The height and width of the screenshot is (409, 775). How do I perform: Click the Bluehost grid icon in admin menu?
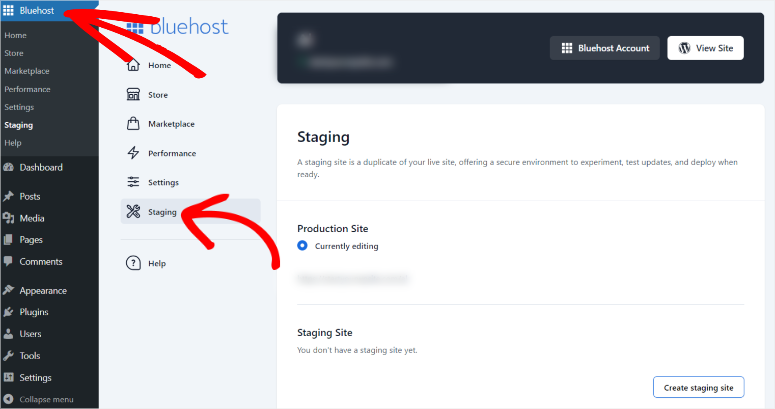8,10
